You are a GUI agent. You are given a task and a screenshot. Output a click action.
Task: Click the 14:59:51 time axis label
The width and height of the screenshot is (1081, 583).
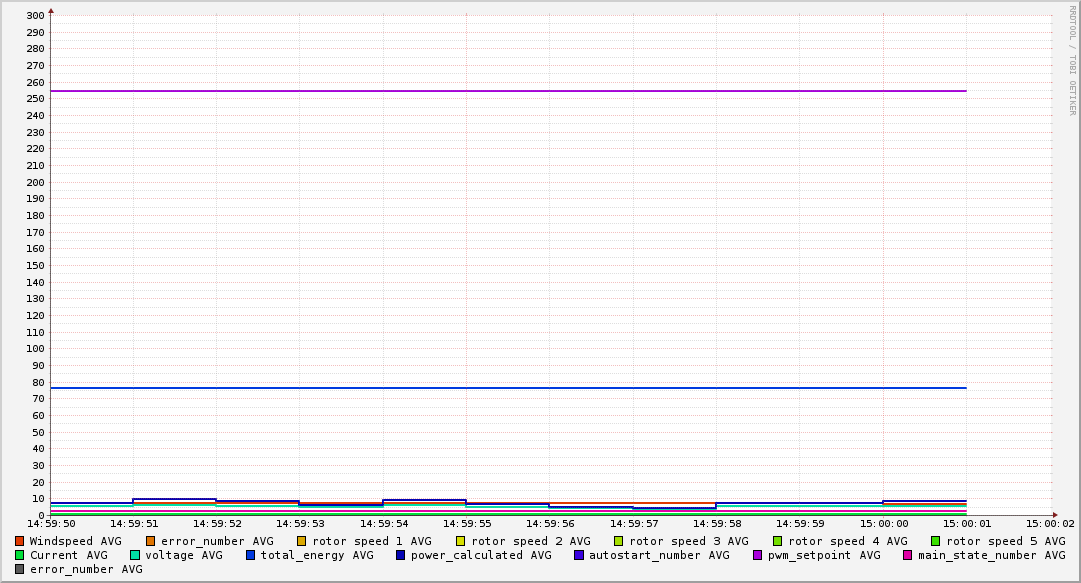tap(134, 524)
